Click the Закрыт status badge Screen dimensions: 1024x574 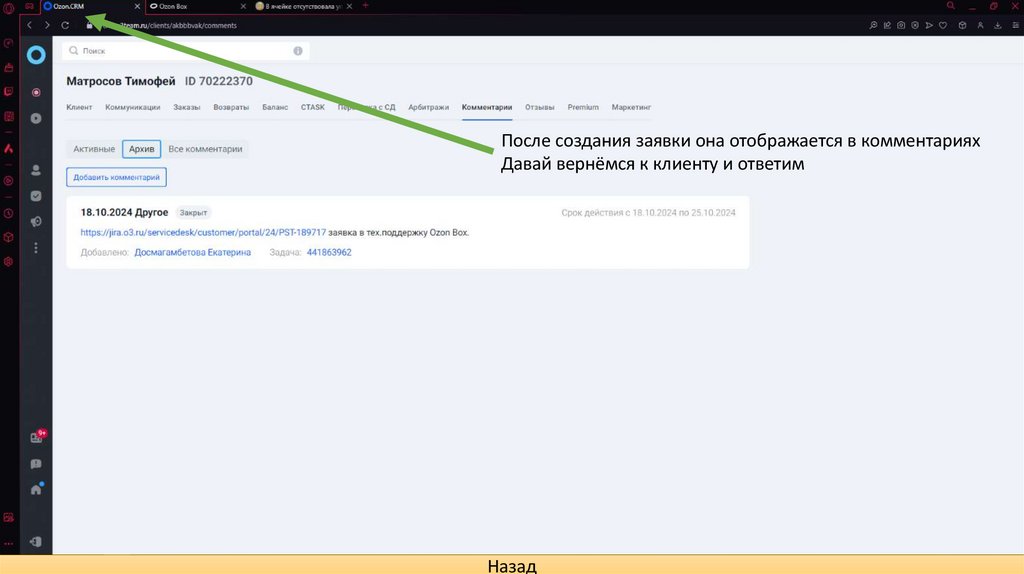click(193, 212)
